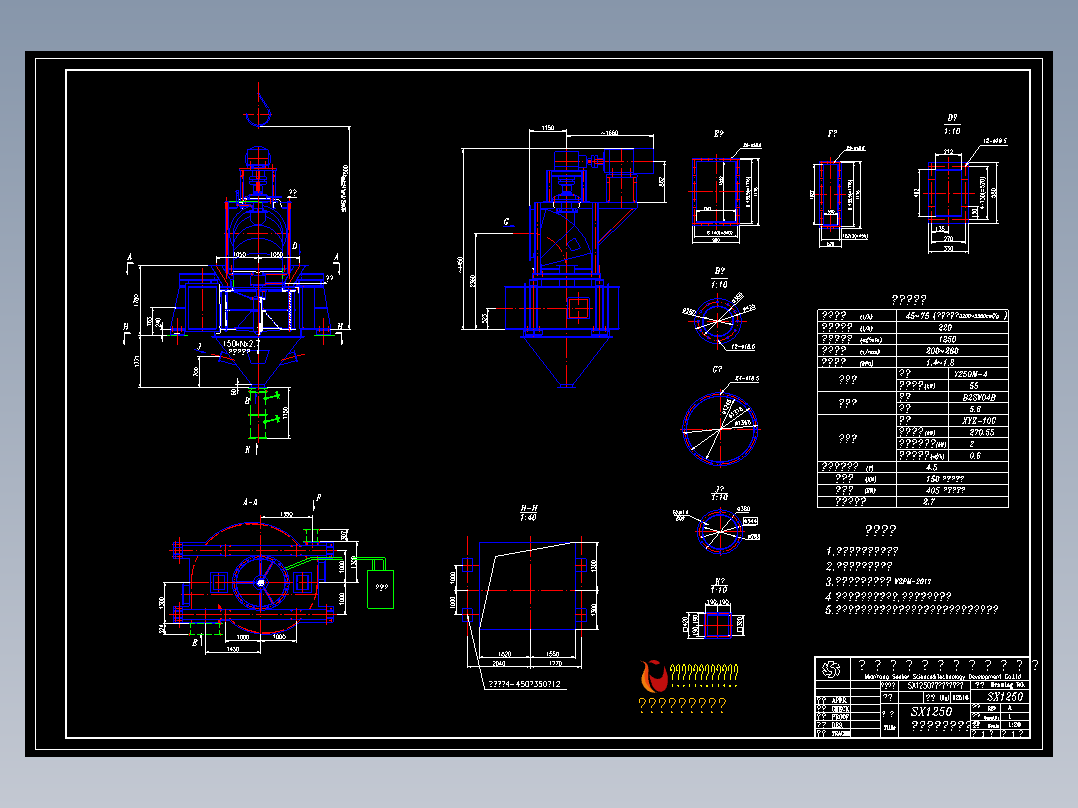Image resolution: width=1078 pixels, height=808 pixels.
Task: Select the F narrow flange detail view
Action: click(830, 195)
